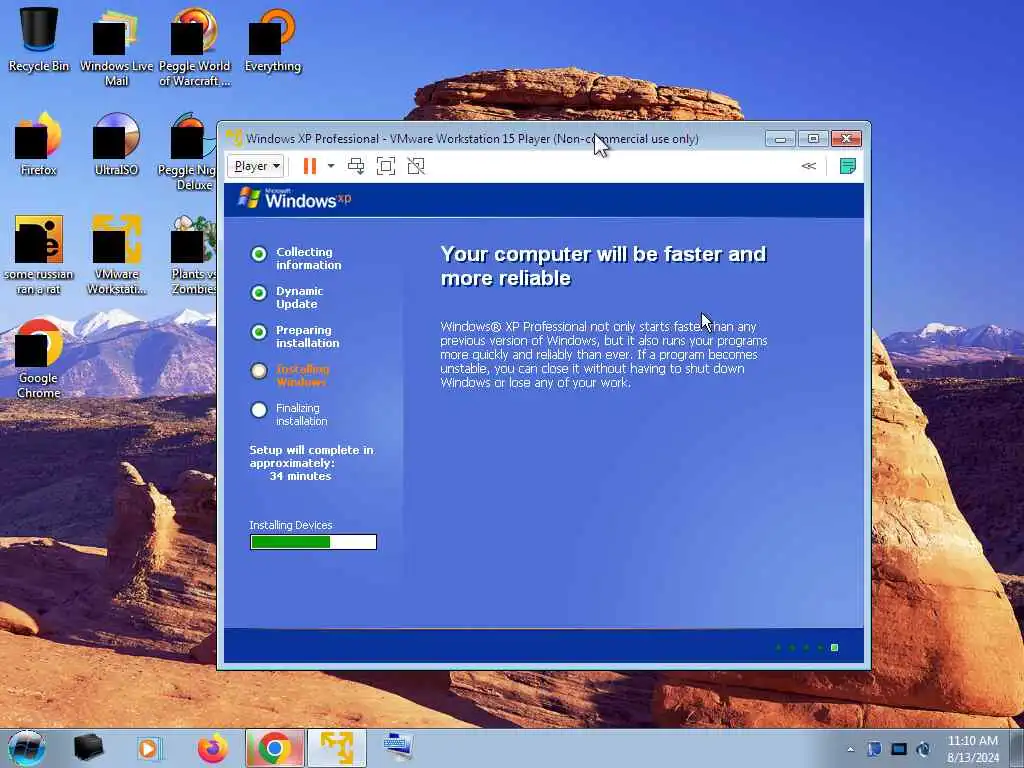Open the volume tray icon
Screen dimensions: 1024x768
923,749
